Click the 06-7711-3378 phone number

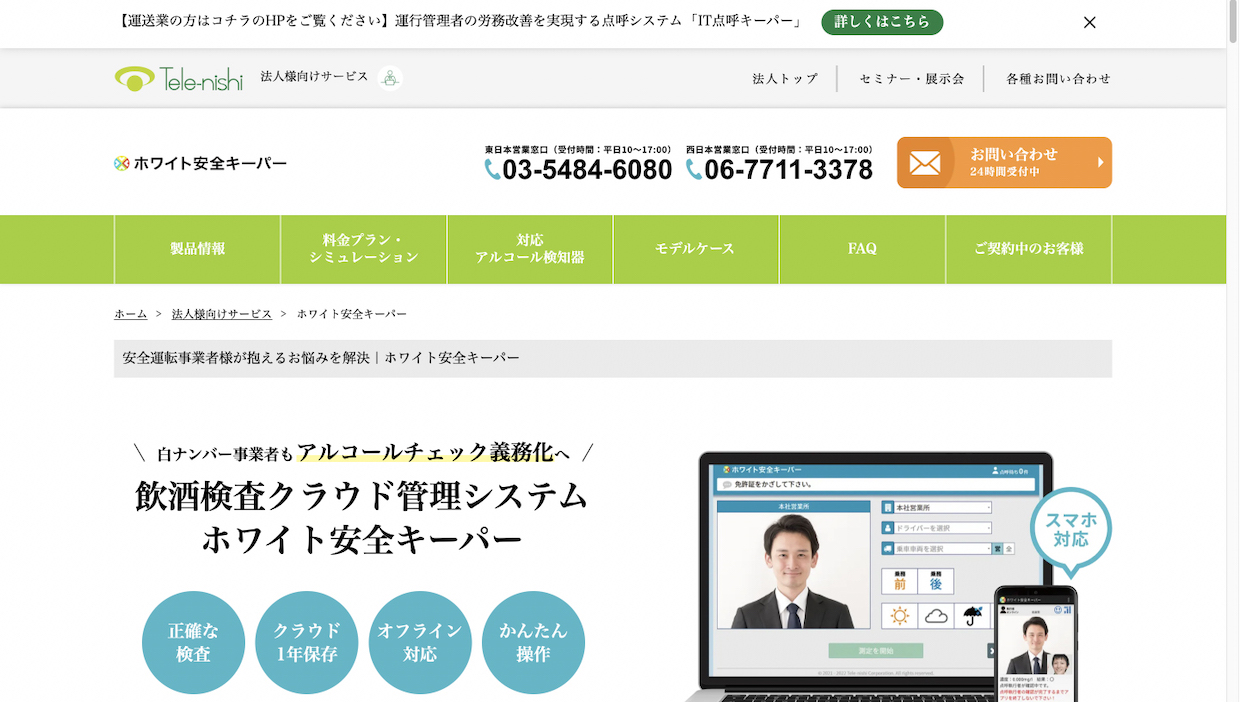[789, 170]
